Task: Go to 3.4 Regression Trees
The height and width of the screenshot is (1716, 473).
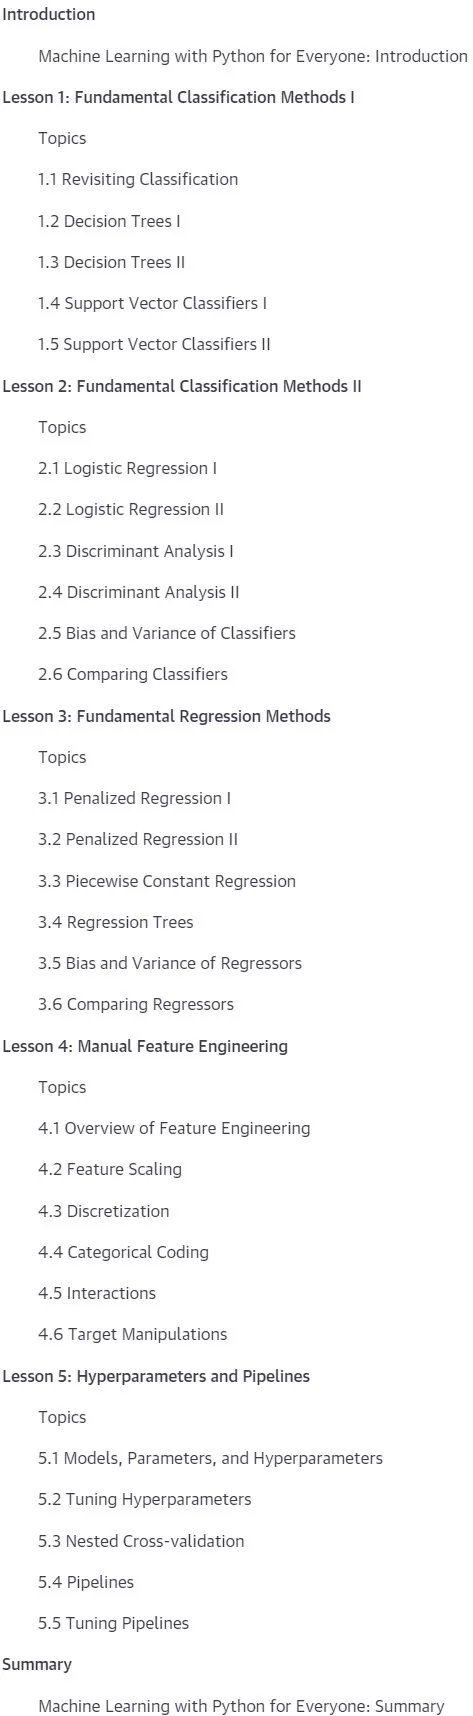Action: [x=116, y=922]
